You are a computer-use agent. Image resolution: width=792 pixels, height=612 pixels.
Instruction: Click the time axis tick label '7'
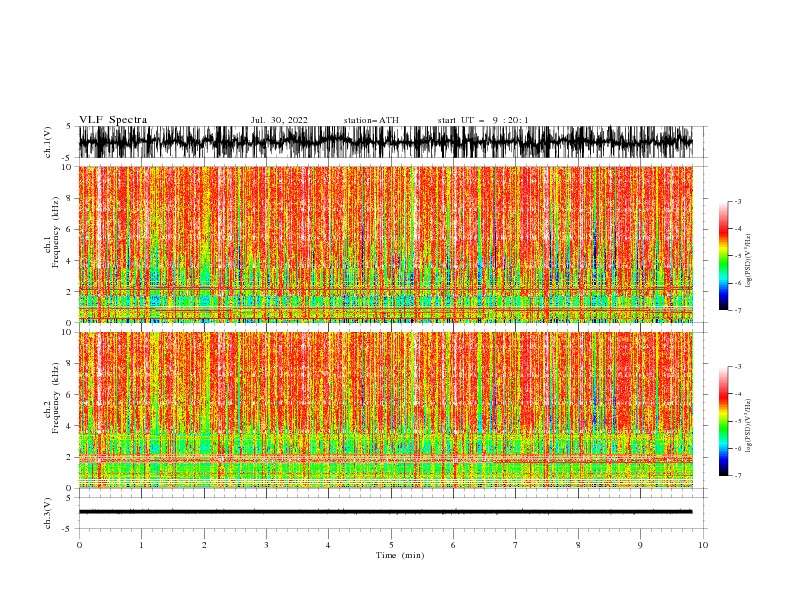click(x=516, y=545)
